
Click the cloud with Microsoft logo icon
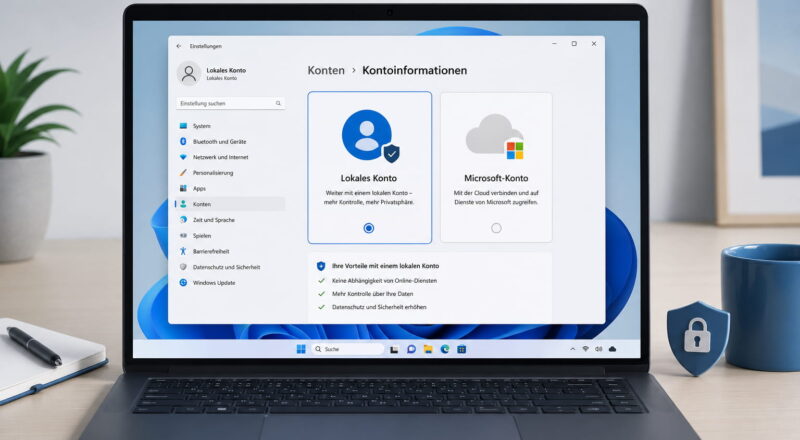495,136
